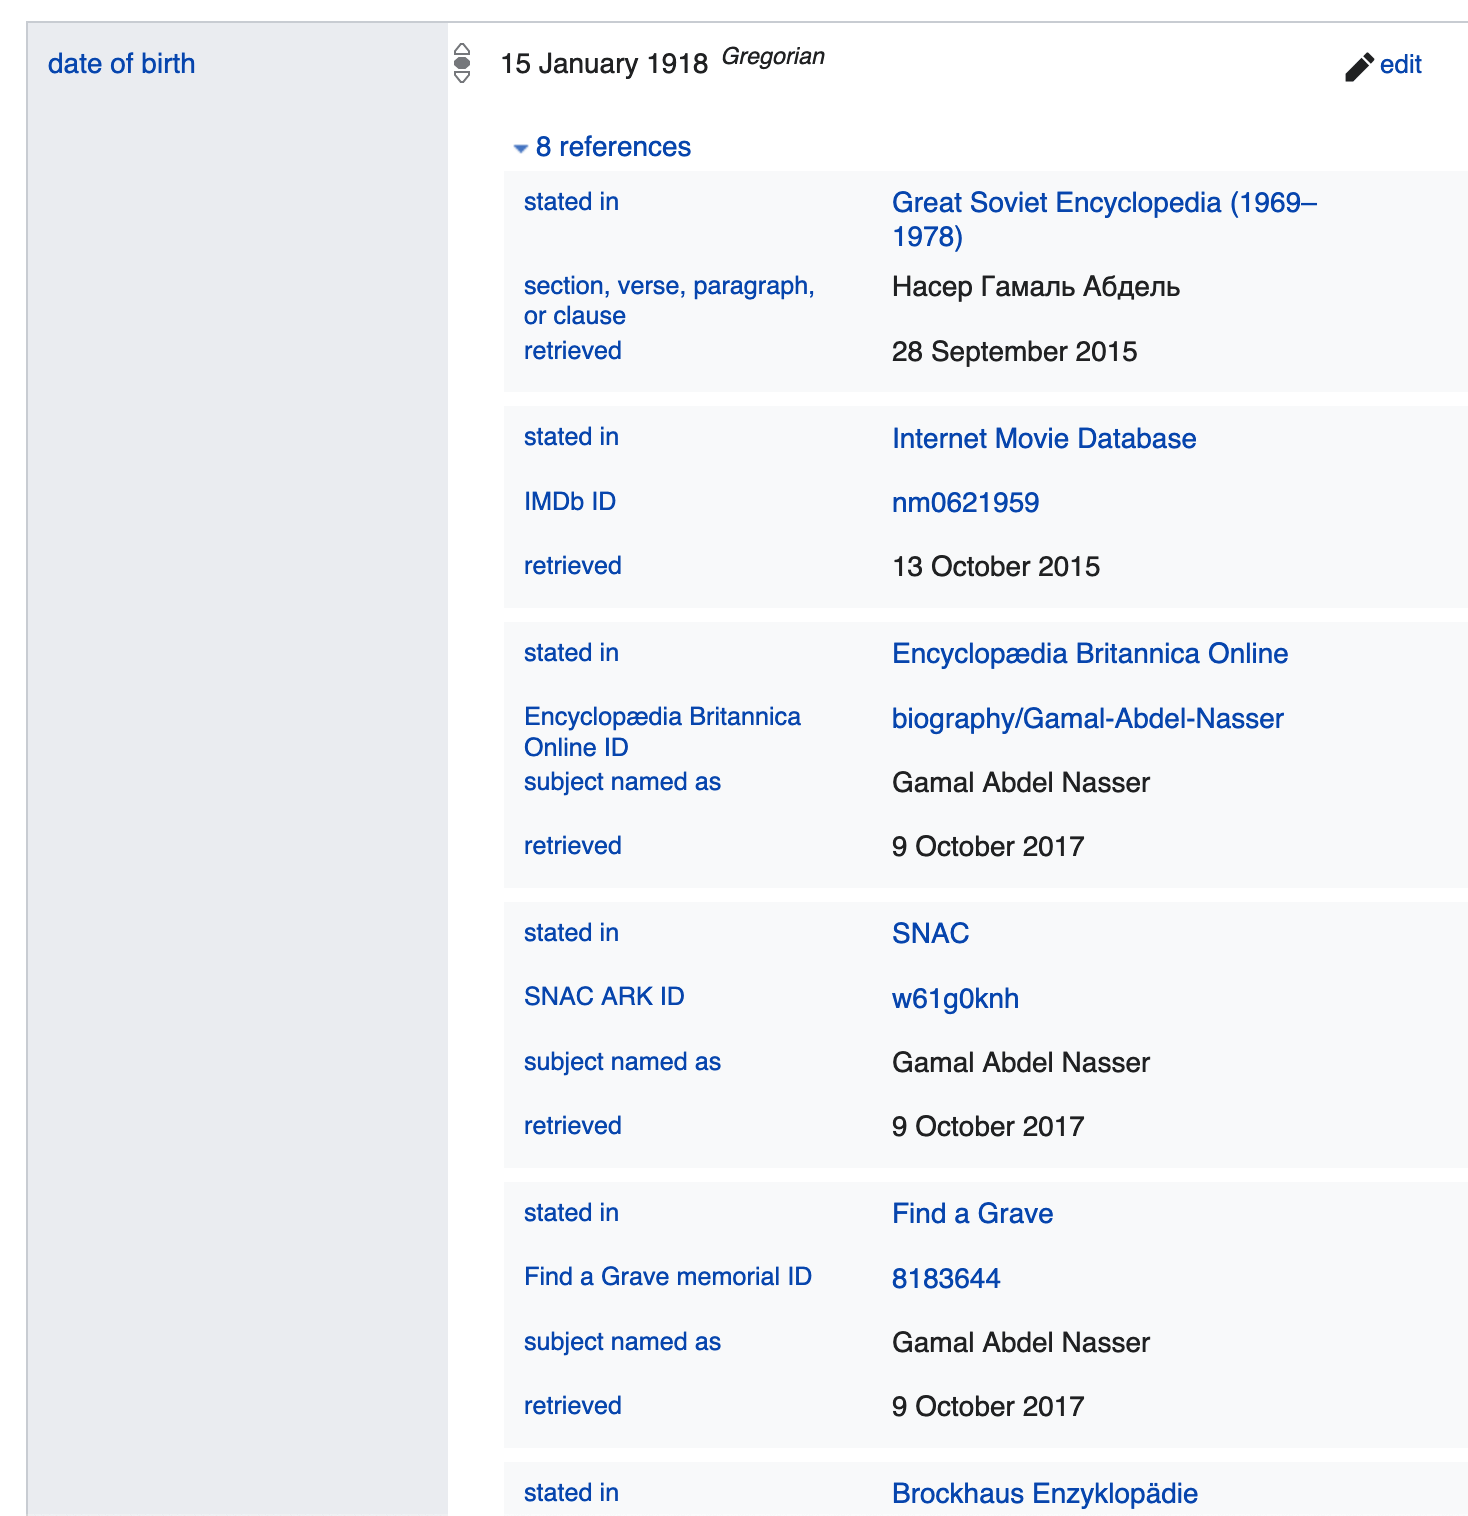Click the text Насер Гамаль Абдель
The width and height of the screenshot is (1468, 1516).
coord(1036,287)
